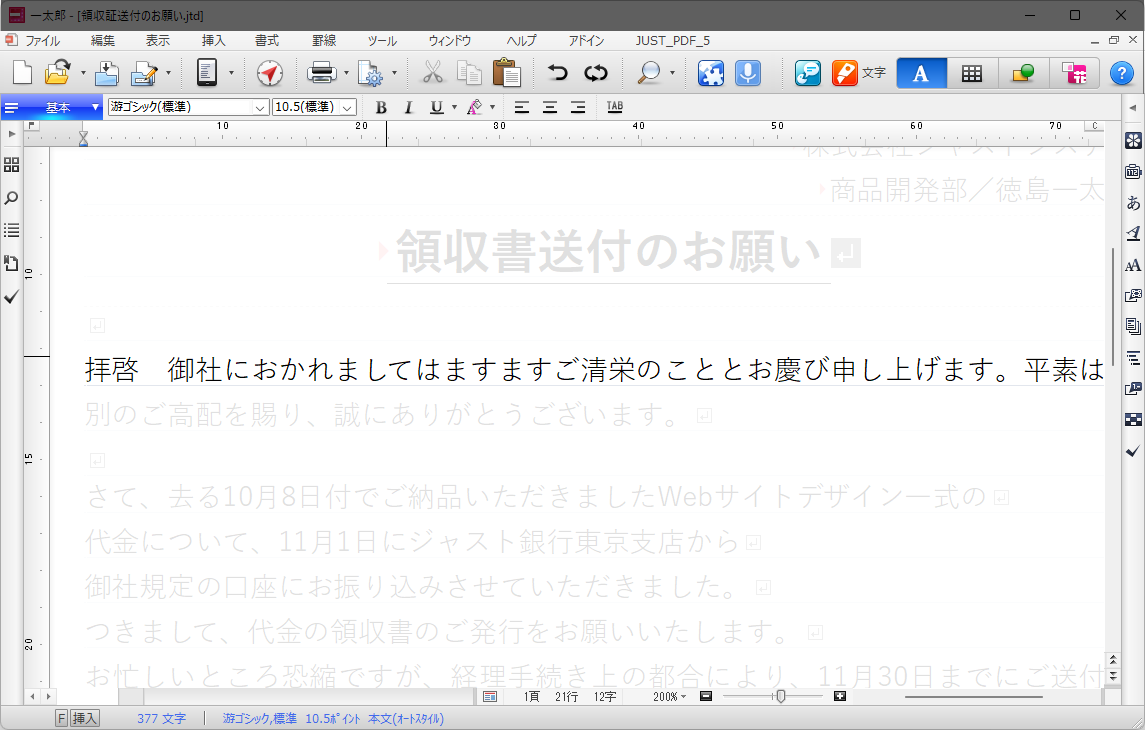Paste from clipboard via the Clipboard icon
The width and height of the screenshot is (1145, 730).
tap(507, 72)
